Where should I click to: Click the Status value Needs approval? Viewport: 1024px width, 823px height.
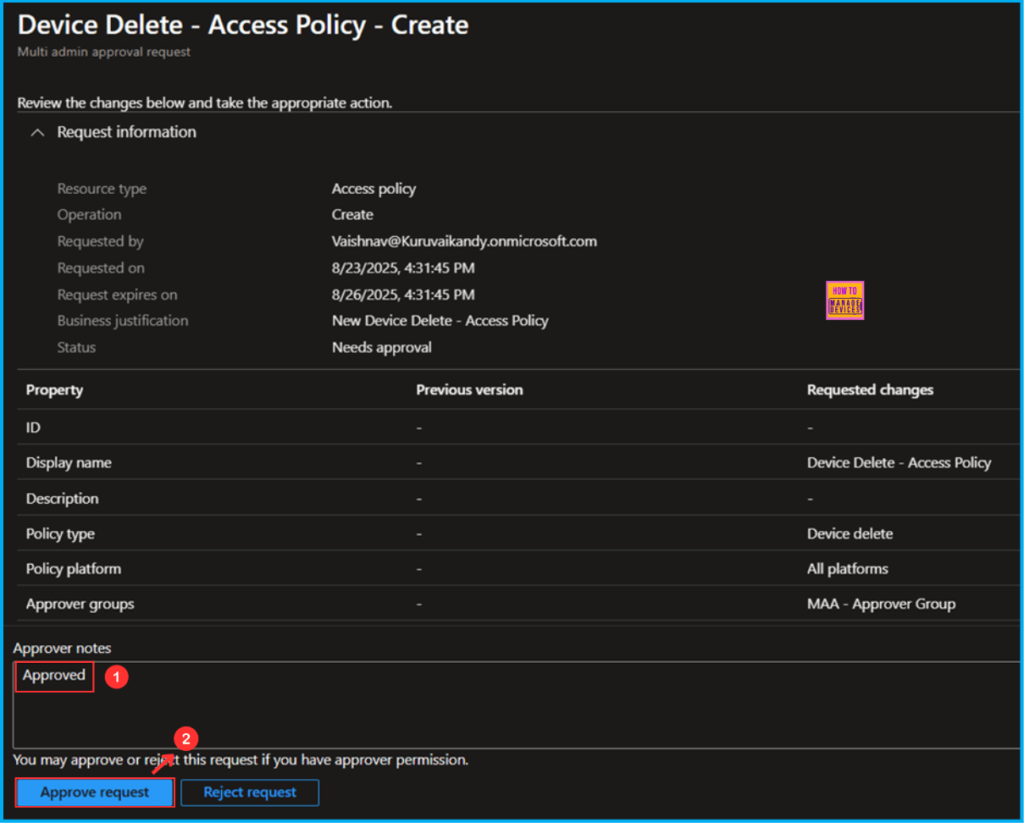click(x=381, y=347)
